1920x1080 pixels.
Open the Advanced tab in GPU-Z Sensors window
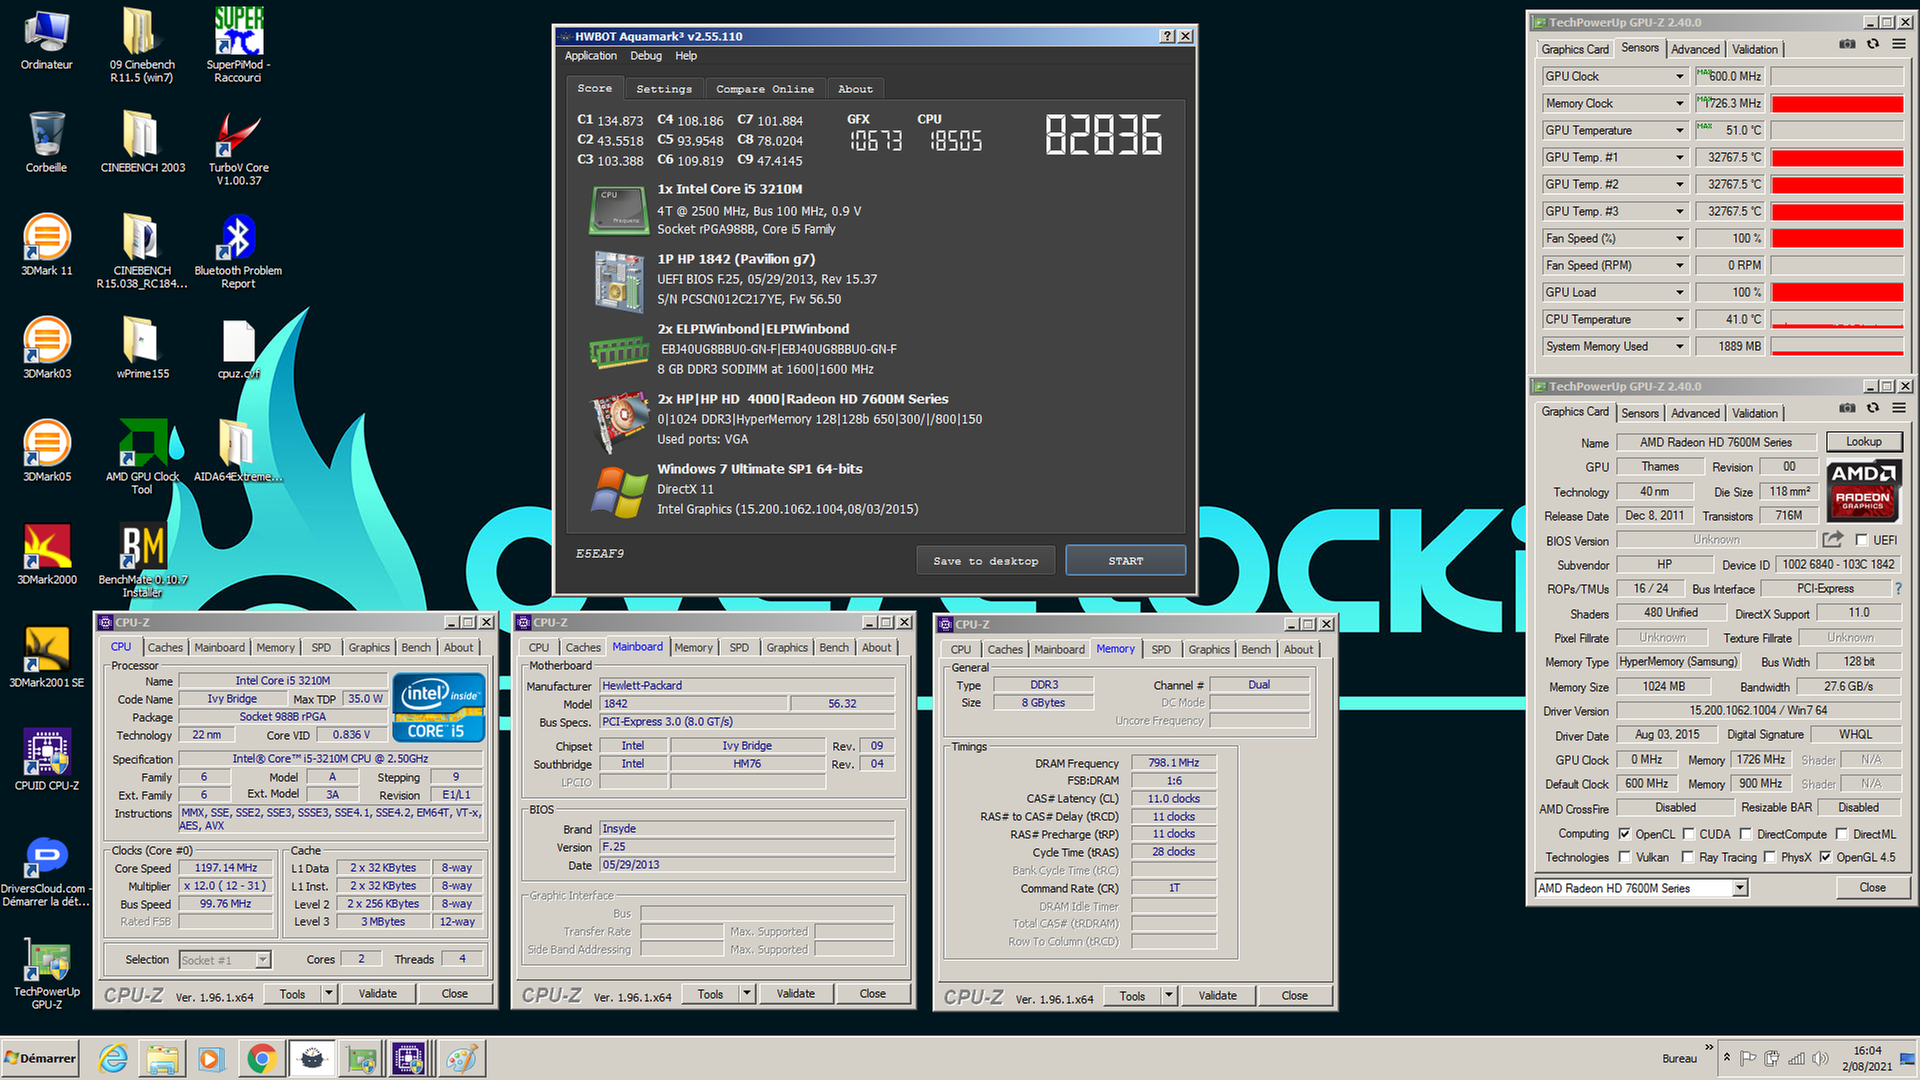click(x=1695, y=49)
